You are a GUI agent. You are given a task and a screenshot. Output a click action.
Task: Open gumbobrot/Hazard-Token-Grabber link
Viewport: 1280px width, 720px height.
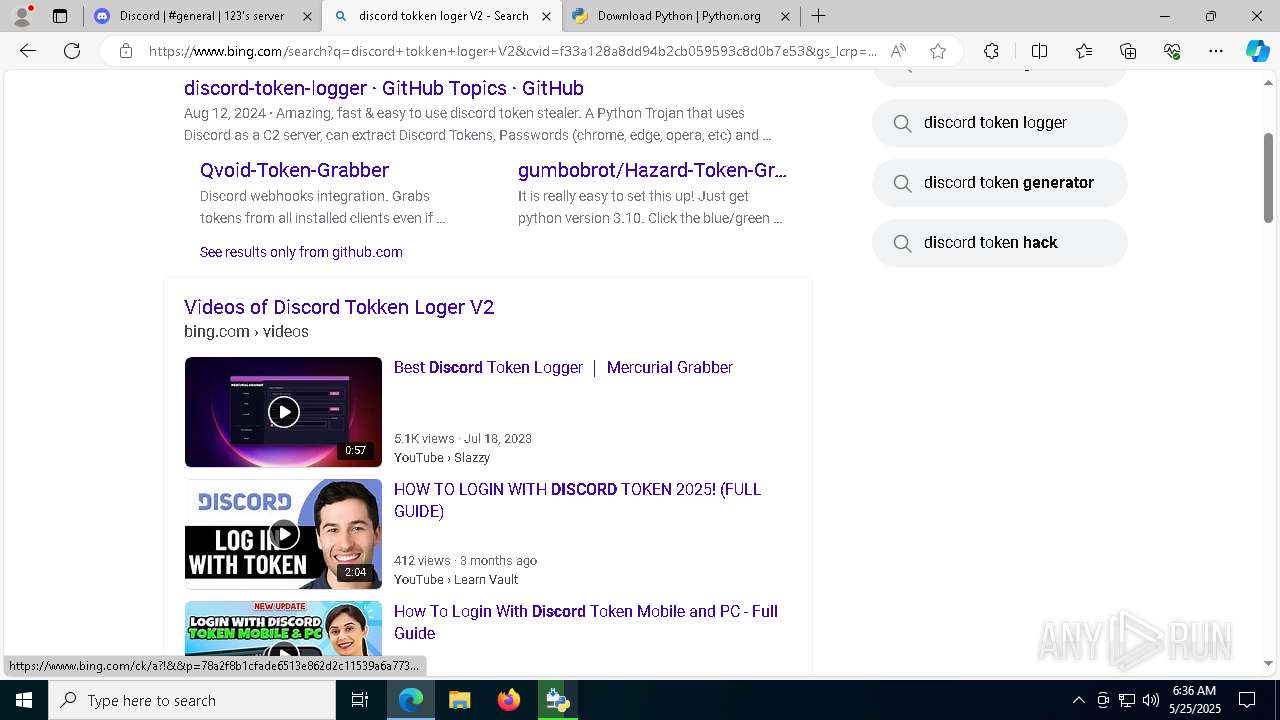click(652, 170)
